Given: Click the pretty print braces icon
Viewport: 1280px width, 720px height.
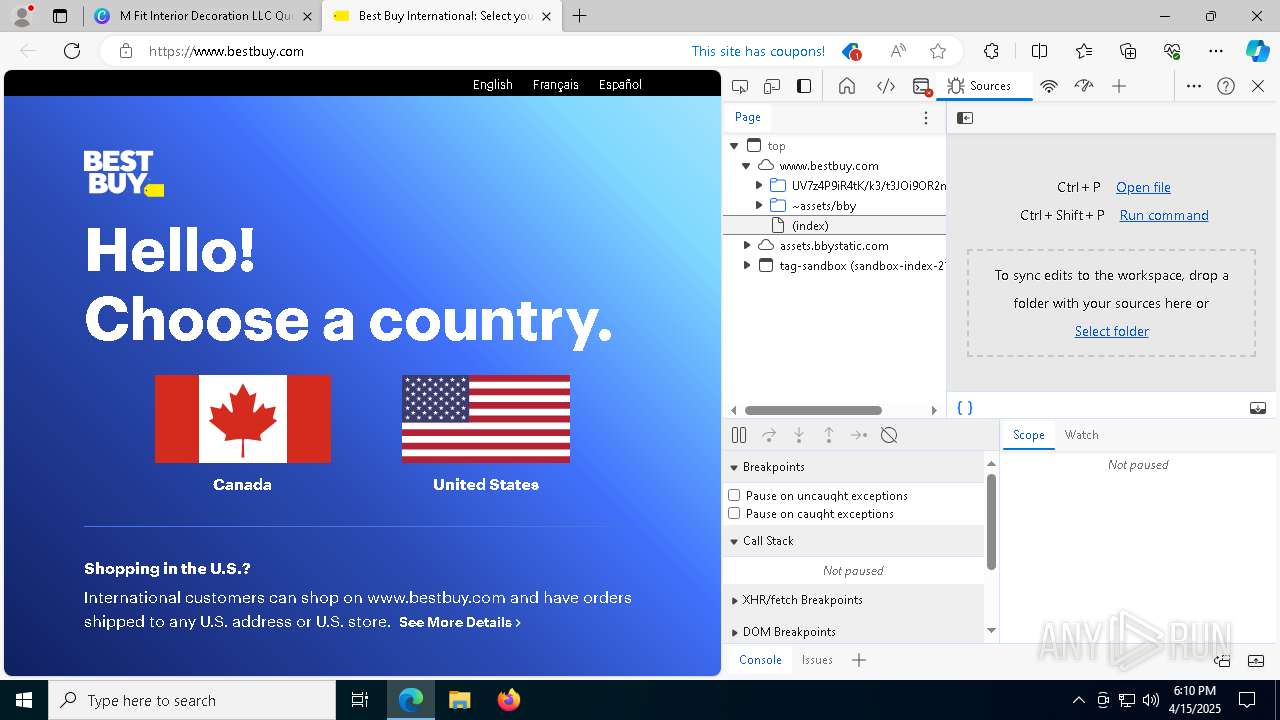Looking at the screenshot, I should click(965, 408).
